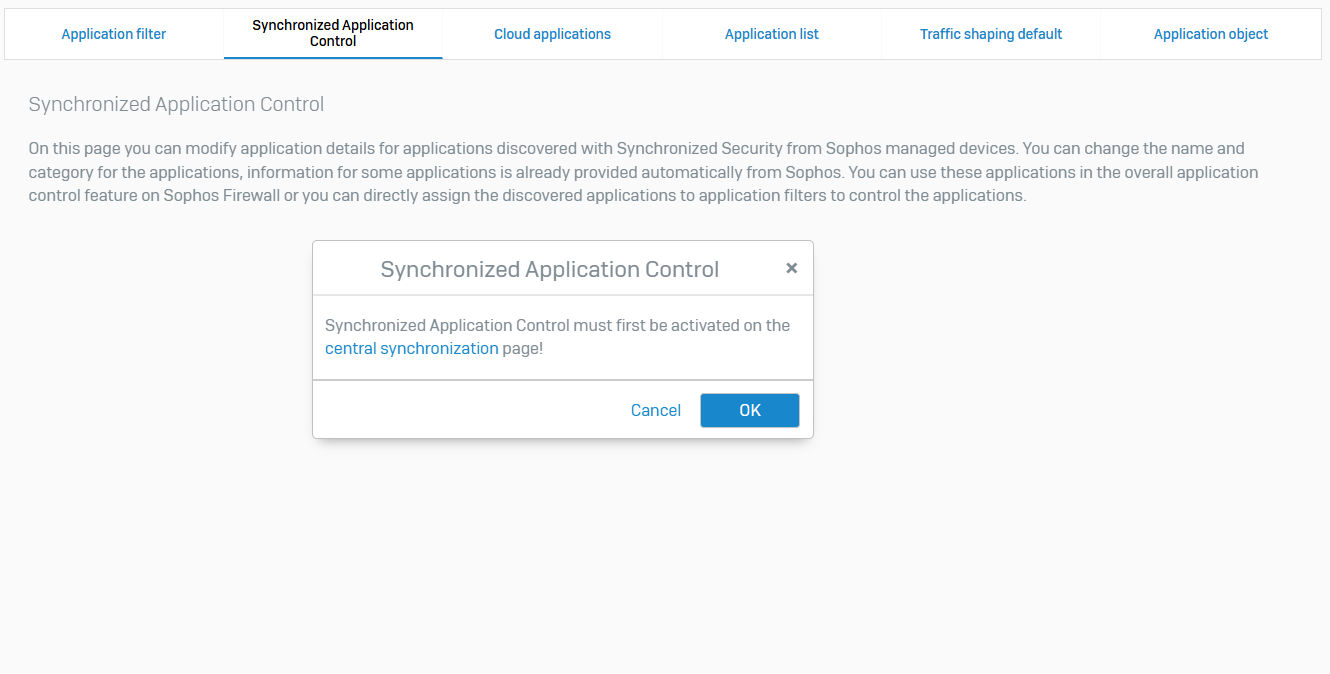Click the page heading Synchronized Application Control
This screenshot has height=674, width=1330.
click(x=176, y=104)
